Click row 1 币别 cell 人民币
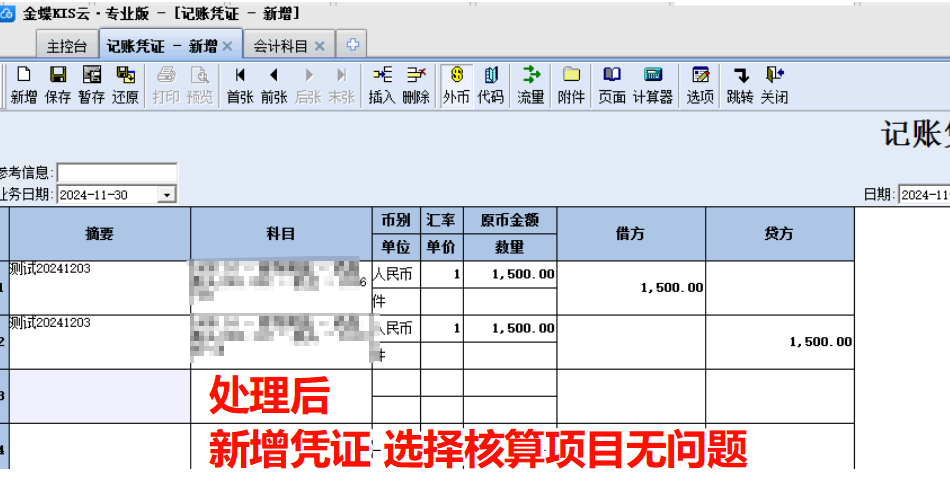The width and height of the screenshot is (950, 482). tap(396, 274)
